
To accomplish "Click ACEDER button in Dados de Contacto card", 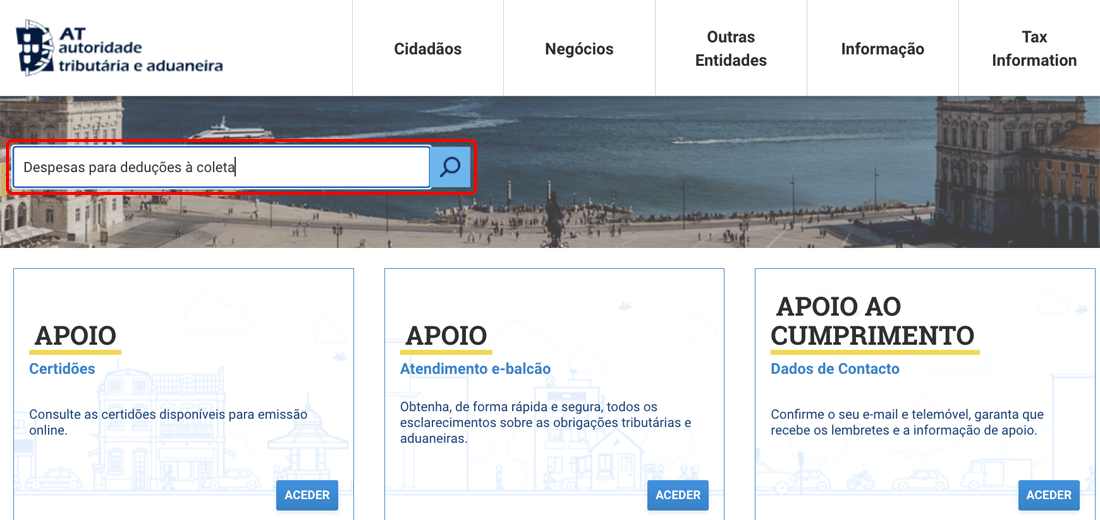I will [x=1049, y=495].
